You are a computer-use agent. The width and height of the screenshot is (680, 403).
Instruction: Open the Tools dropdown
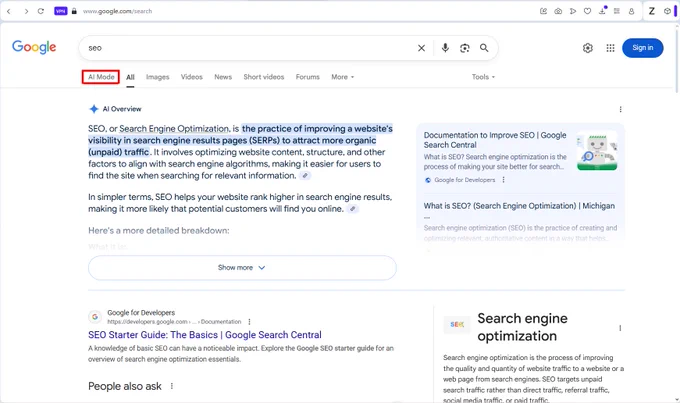coord(483,77)
